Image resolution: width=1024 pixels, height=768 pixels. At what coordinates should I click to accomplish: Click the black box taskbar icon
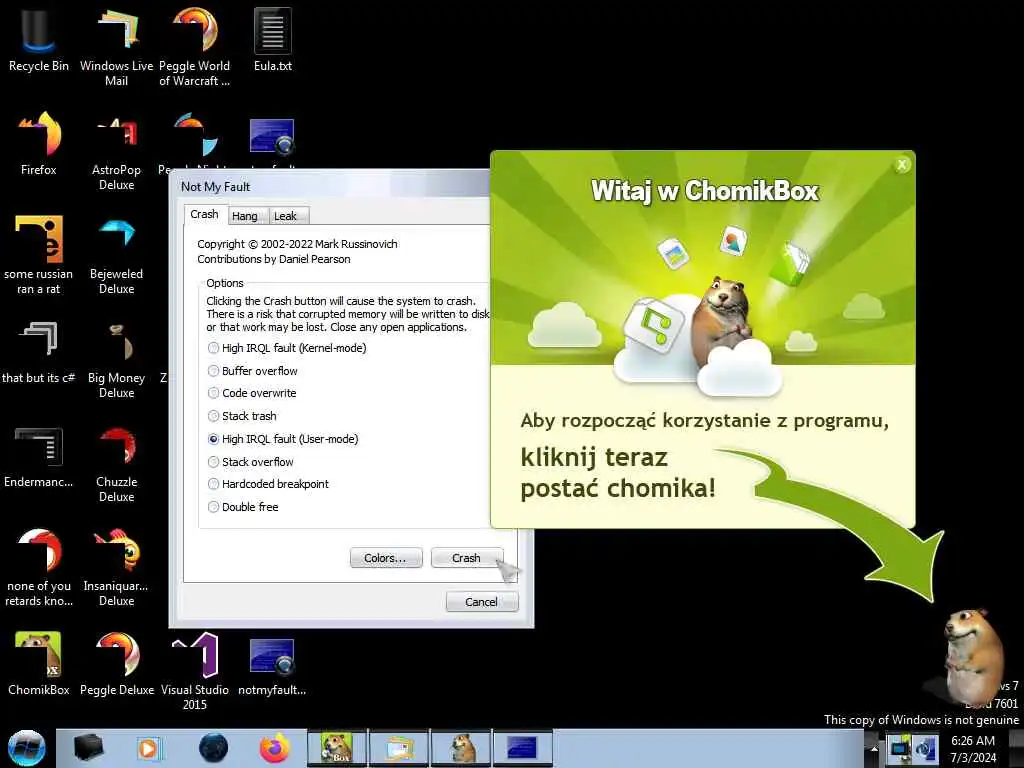[88, 748]
